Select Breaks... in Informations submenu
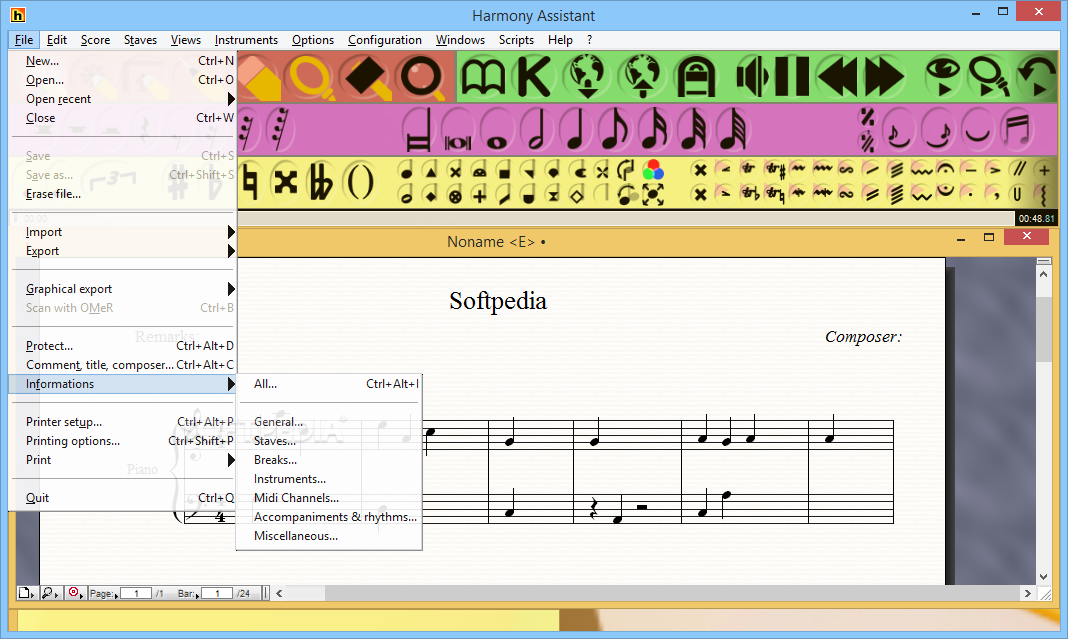This screenshot has height=639, width=1068. pyautogui.click(x=329, y=461)
